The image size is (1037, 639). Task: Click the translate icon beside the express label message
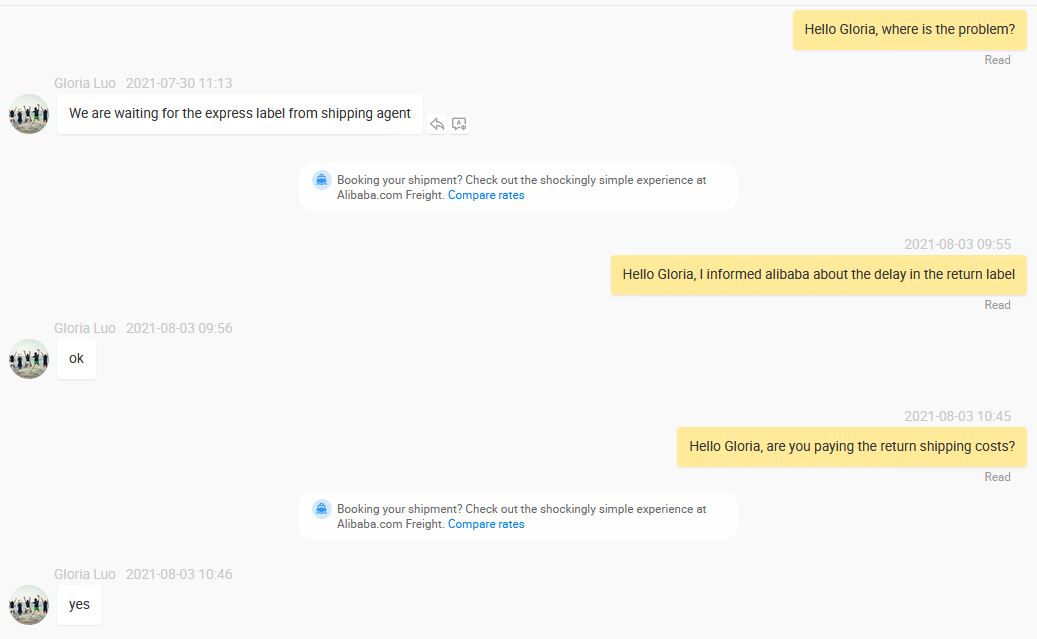[x=459, y=124]
